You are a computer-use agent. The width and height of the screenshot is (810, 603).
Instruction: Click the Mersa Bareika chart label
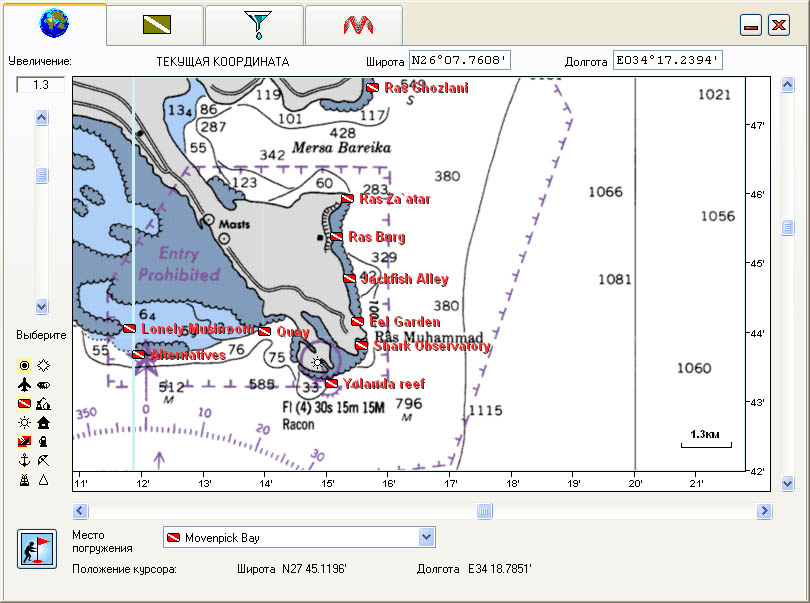tap(341, 148)
